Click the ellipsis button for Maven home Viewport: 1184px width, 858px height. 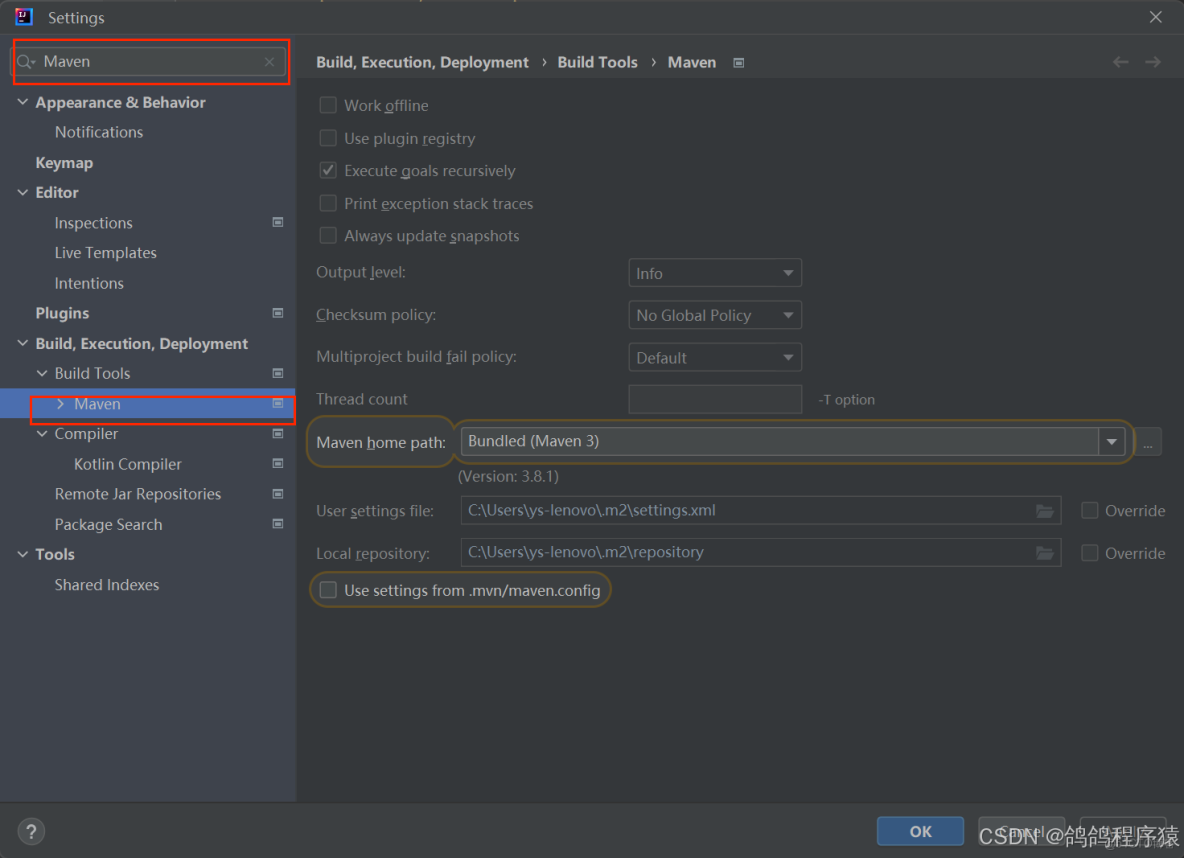(x=1148, y=442)
